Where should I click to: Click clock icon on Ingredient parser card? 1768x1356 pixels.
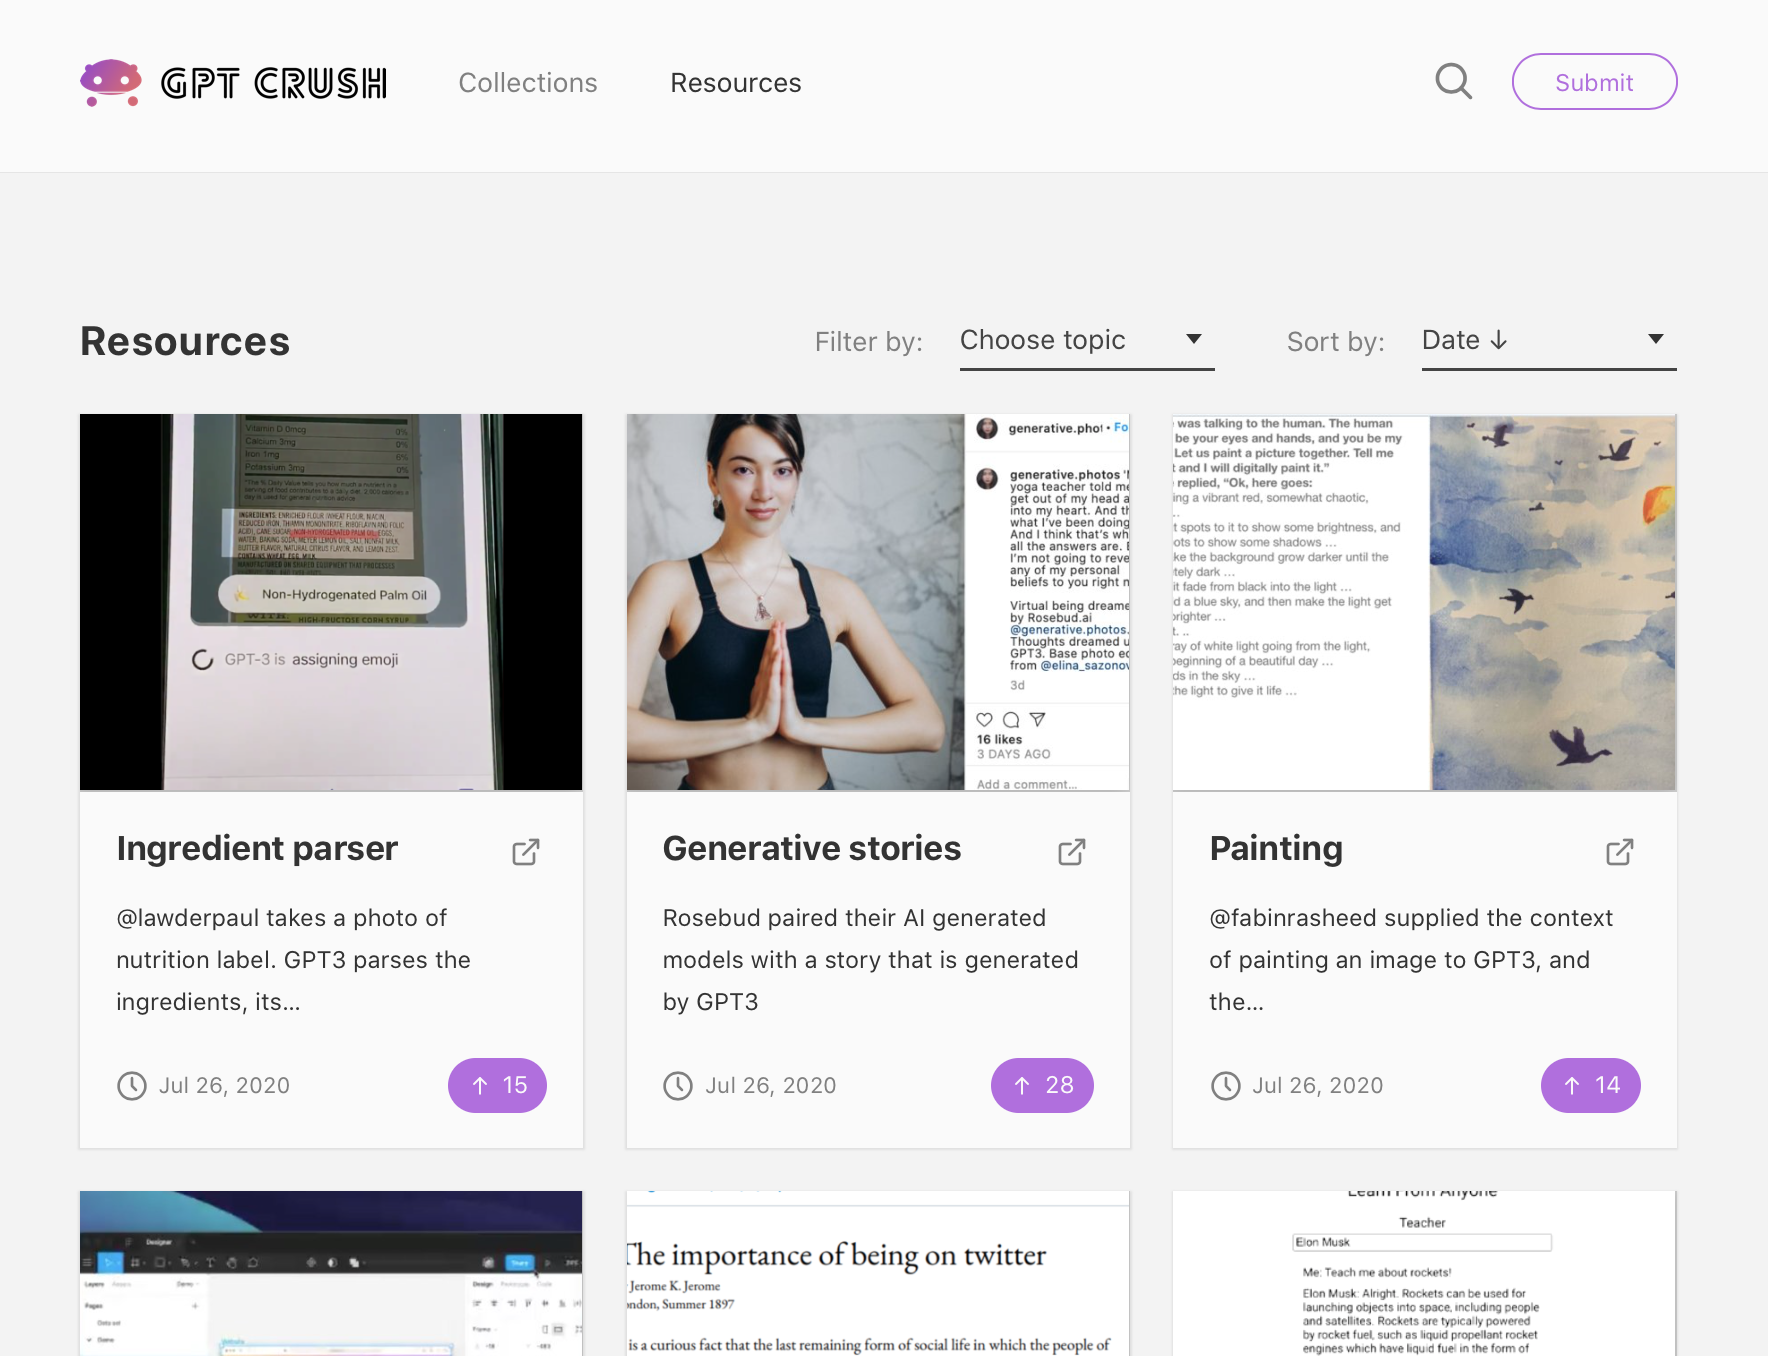(132, 1086)
